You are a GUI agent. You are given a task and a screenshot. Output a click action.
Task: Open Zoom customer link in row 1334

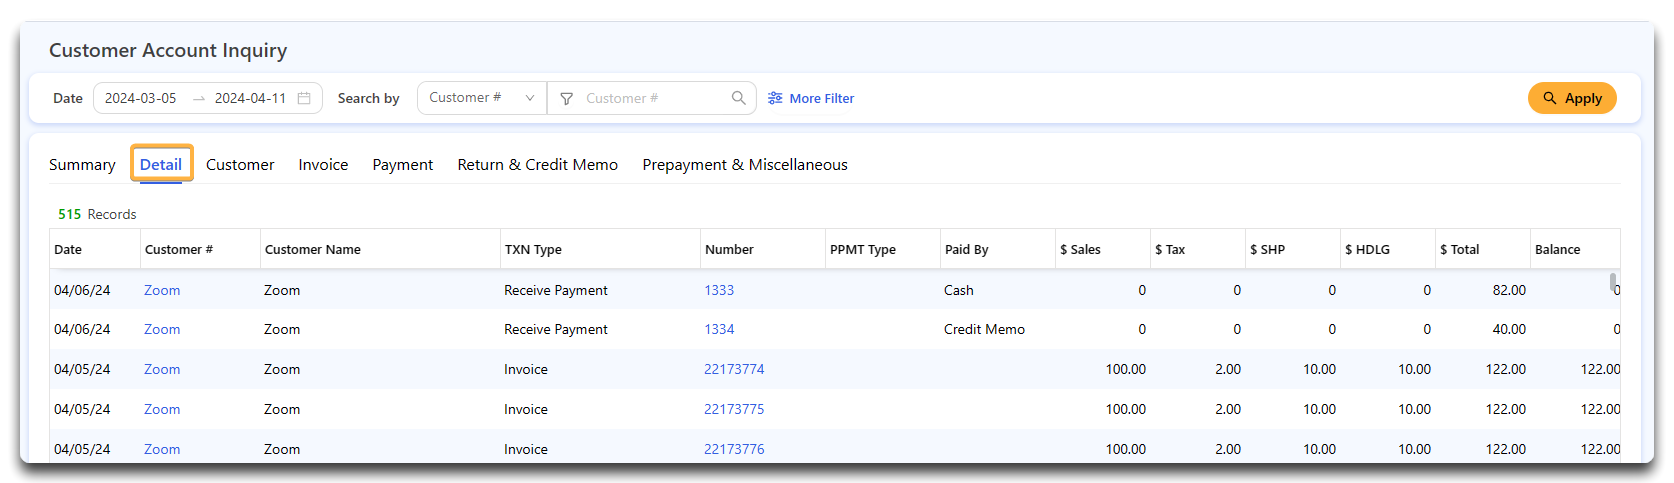point(162,329)
